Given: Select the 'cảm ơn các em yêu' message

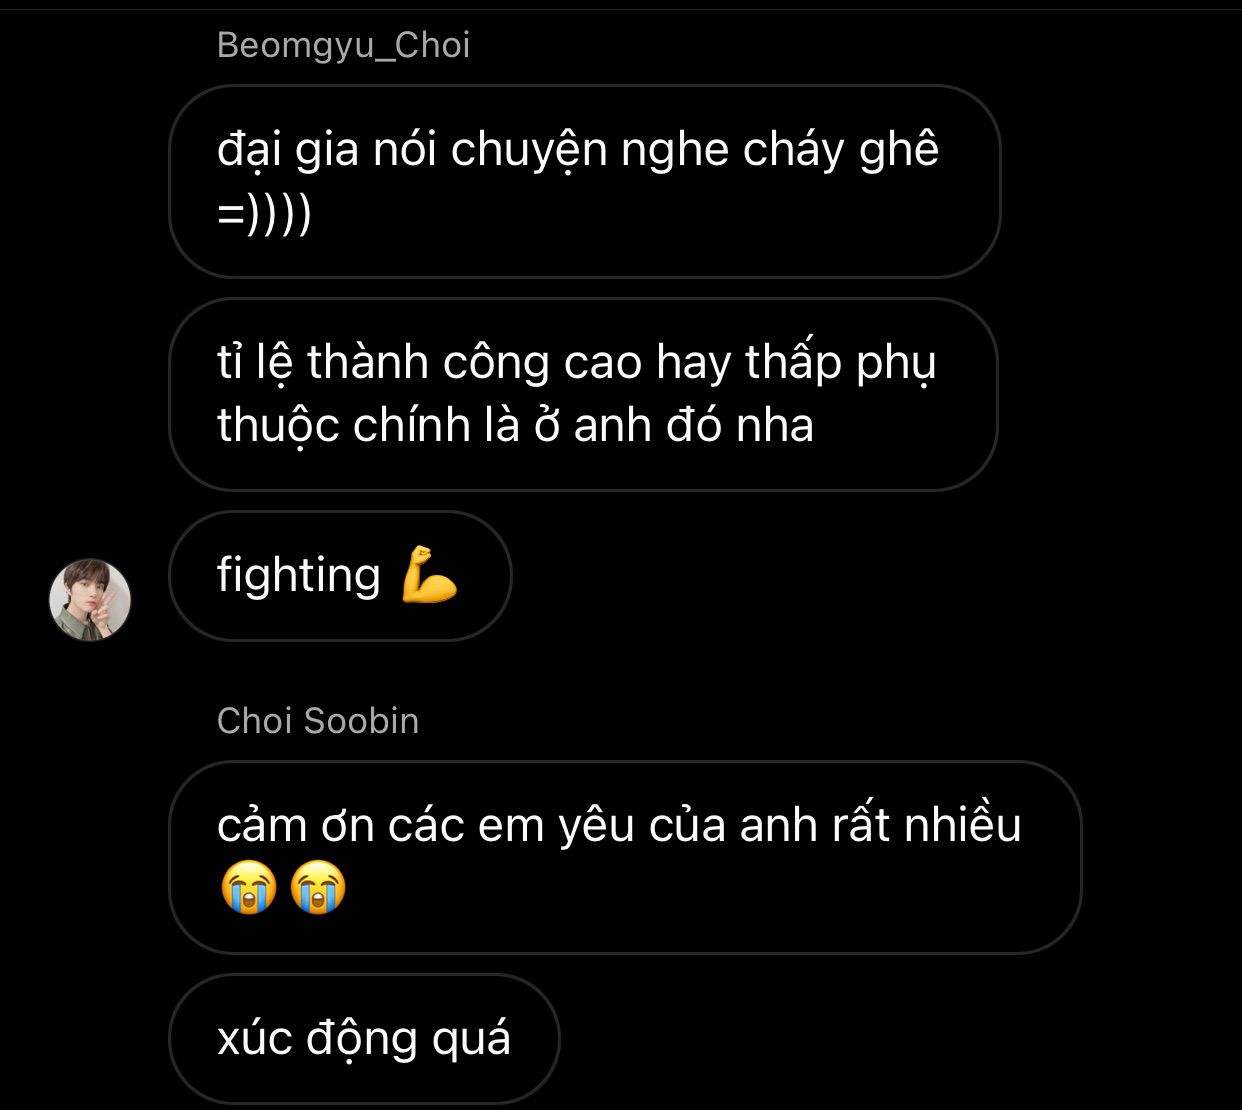Looking at the screenshot, I should pos(625,857).
